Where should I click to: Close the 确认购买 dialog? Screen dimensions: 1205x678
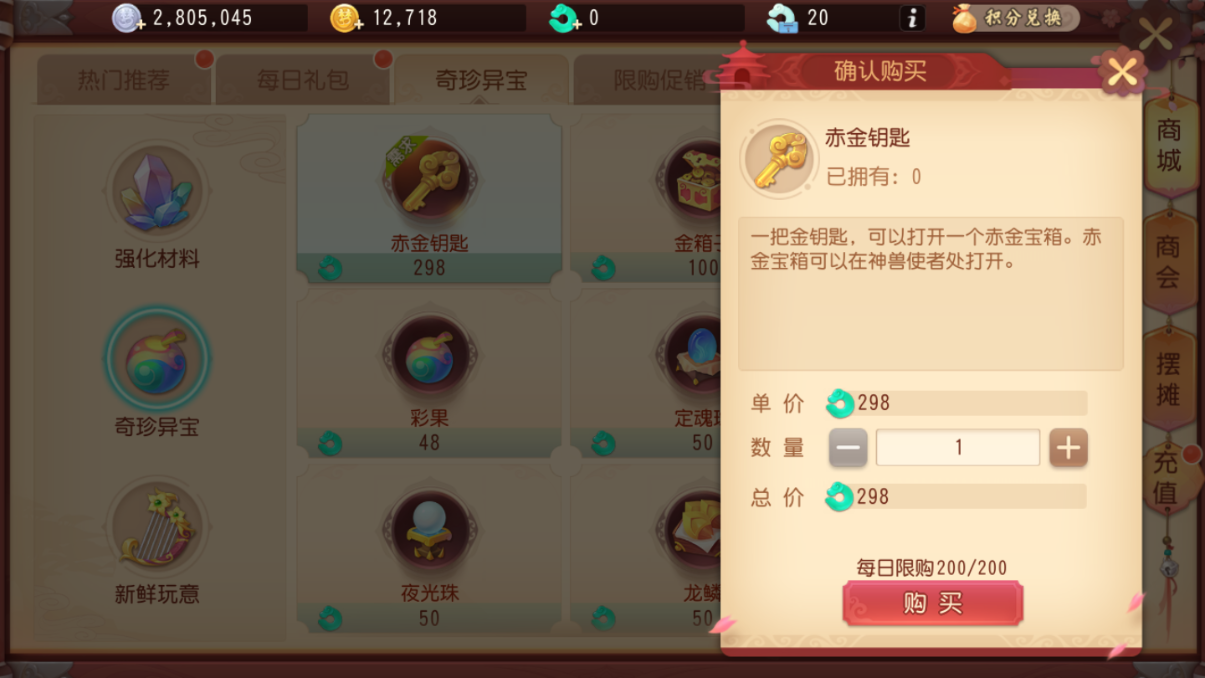point(1121,71)
